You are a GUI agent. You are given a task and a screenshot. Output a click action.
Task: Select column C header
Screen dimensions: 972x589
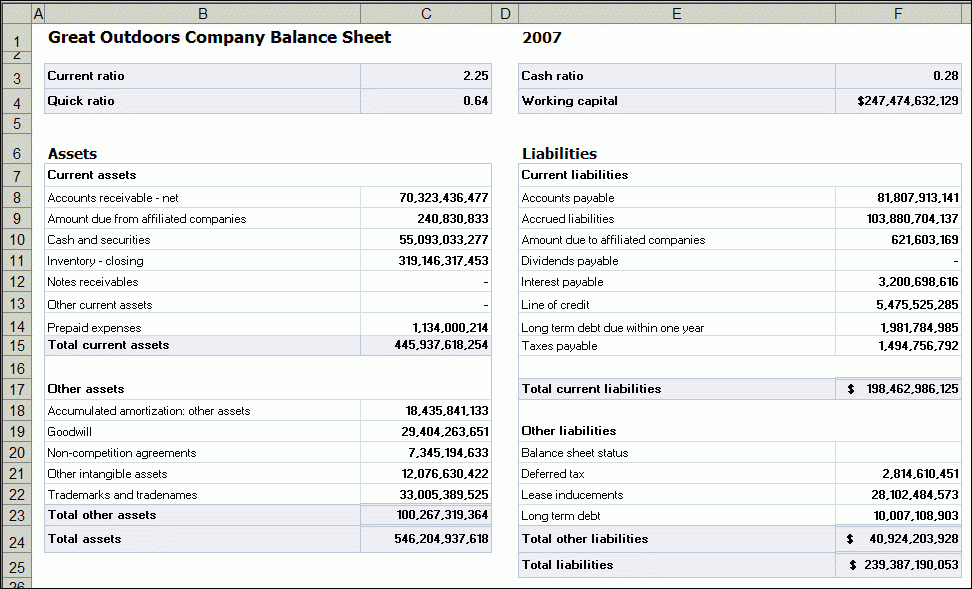tap(425, 13)
